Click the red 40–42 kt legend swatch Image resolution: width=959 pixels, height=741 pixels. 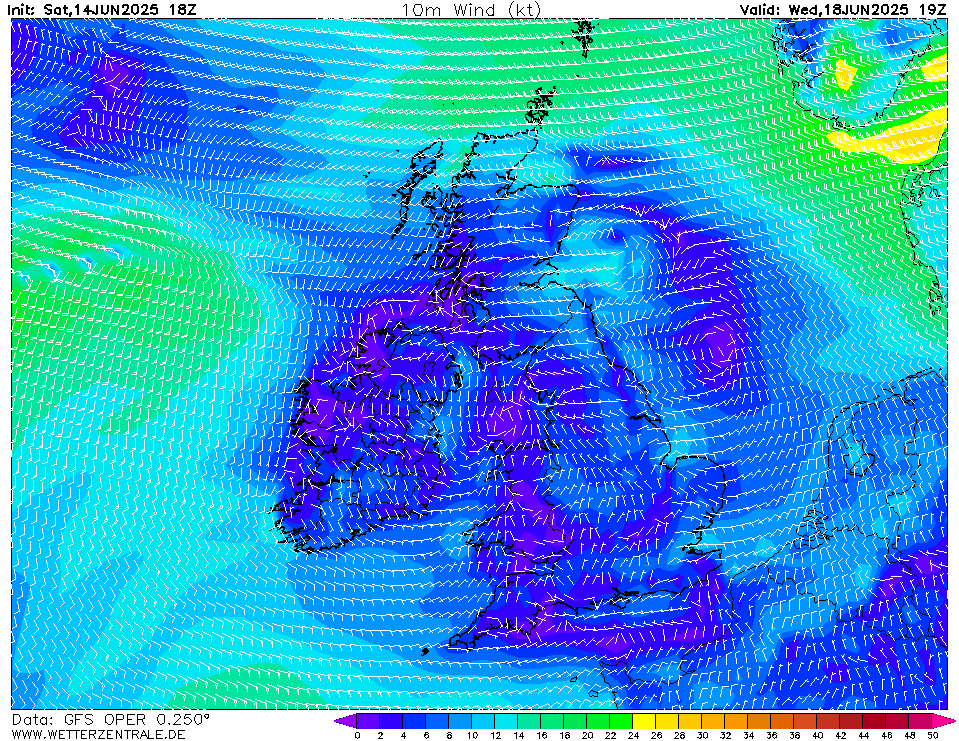tap(829, 721)
